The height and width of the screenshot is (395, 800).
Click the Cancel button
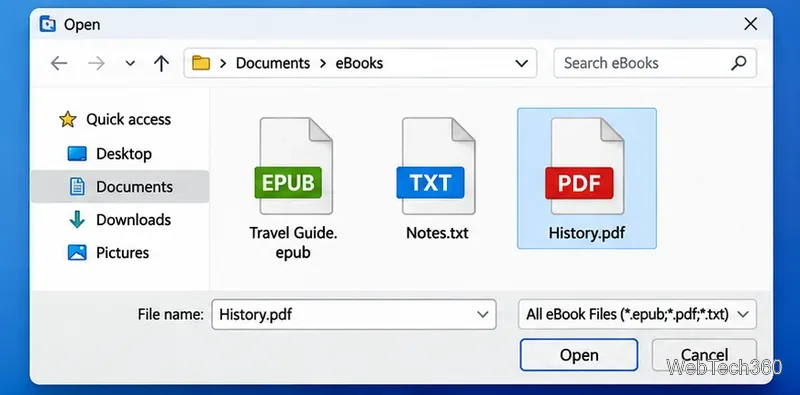[x=704, y=355]
